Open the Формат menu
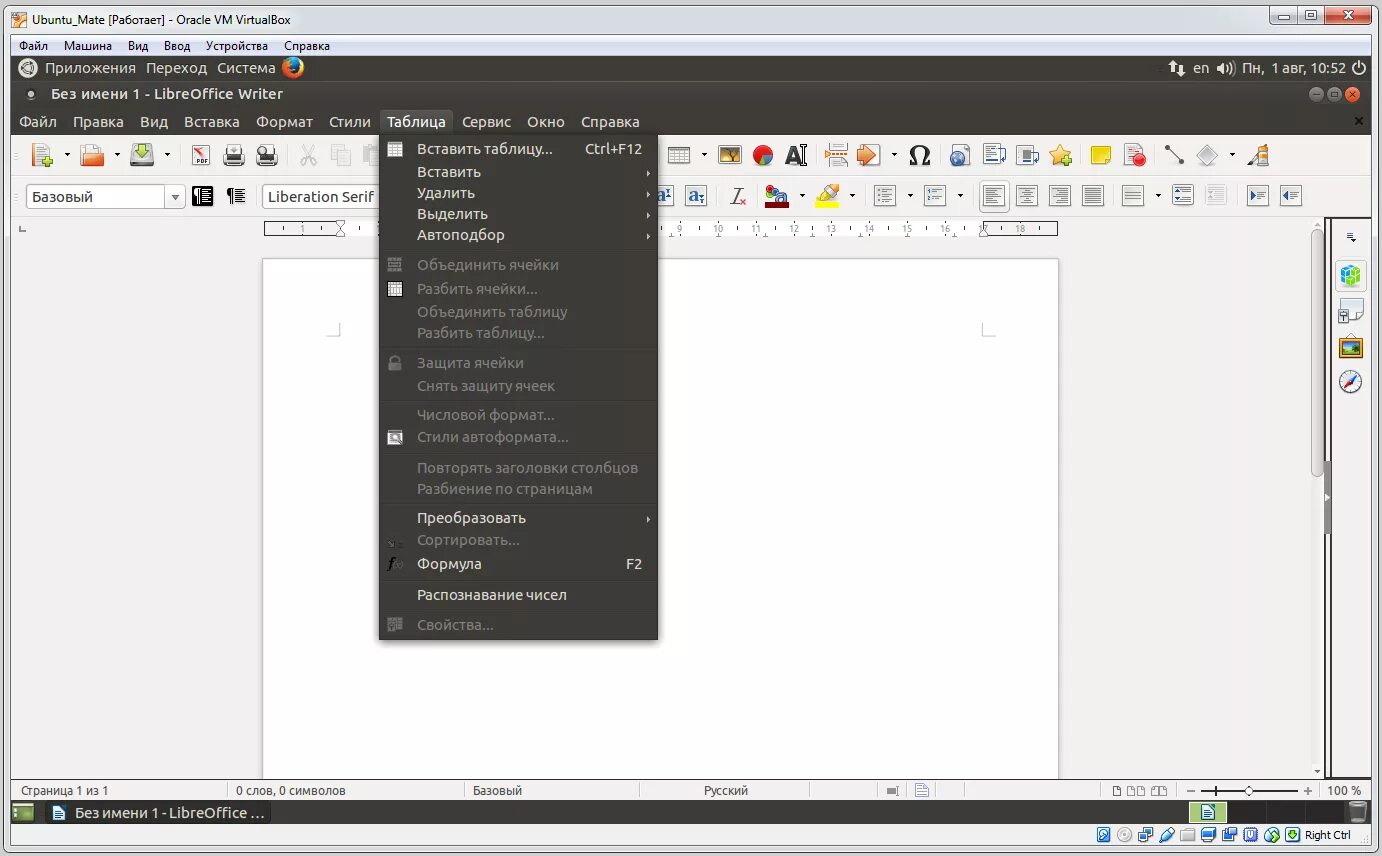The image size is (1382, 856). [285, 122]
